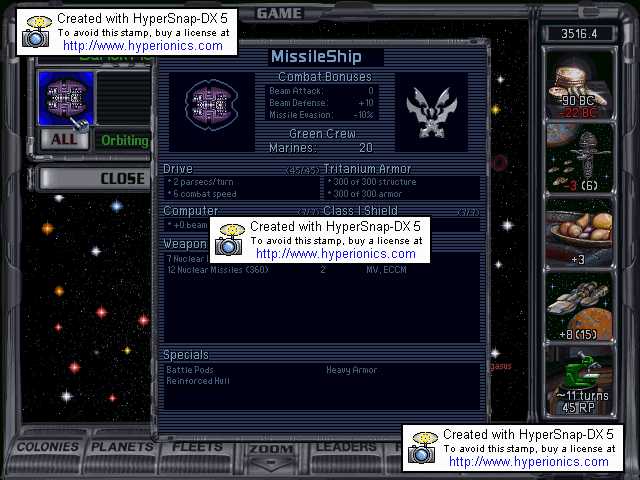Screen dimensions: 640x480
Task: Open the LEADERS screen
Action: [347, 447]
